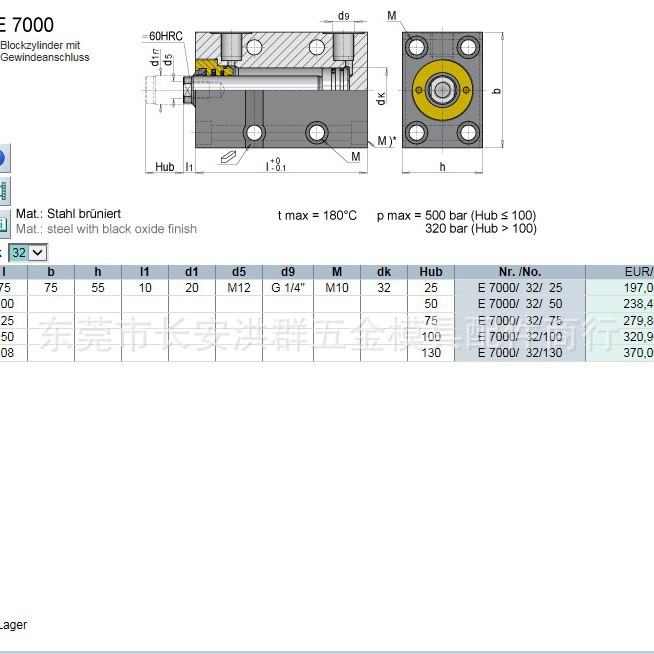This screenshot has height=654, width=654.
Task: Select article number E 7000/ 32/ 25
Action: point(520,288)
